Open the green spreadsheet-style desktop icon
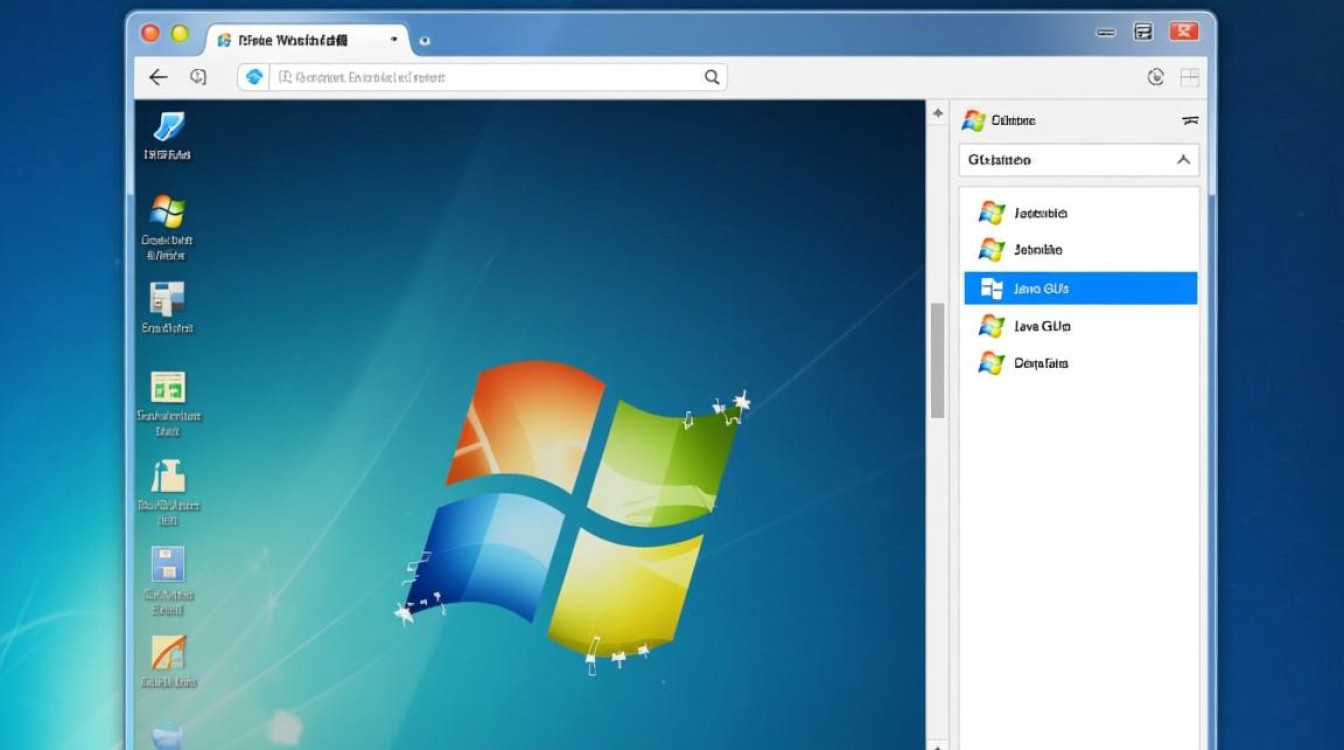The image size is (1344, 750). coord(167,387)
